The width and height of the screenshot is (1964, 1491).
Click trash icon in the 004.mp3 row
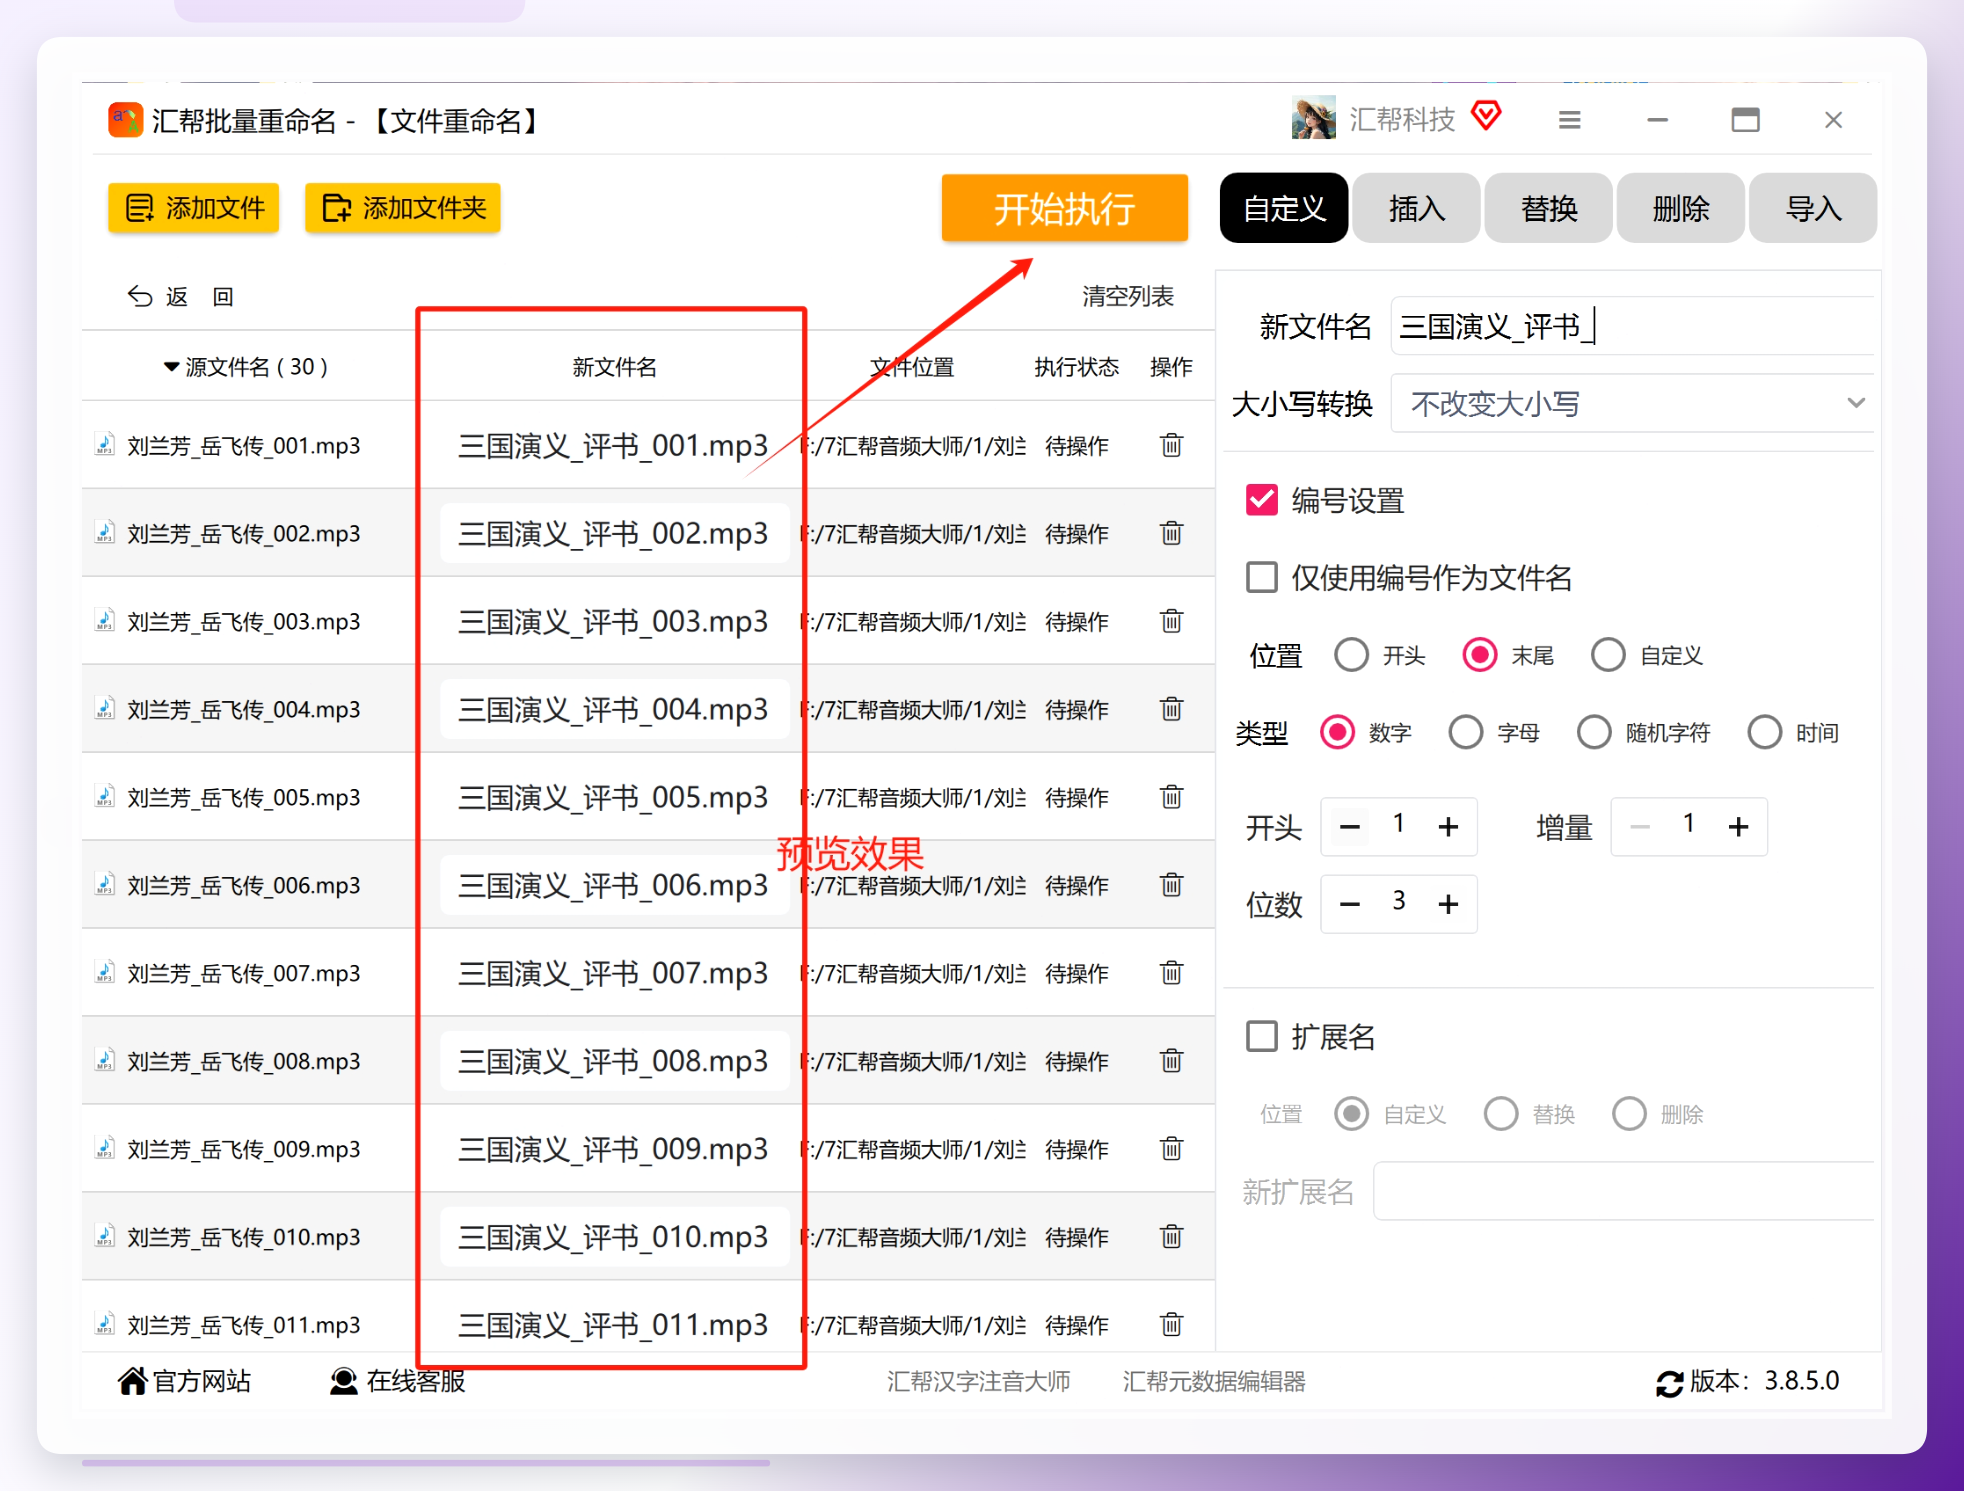click(1171, 709)
